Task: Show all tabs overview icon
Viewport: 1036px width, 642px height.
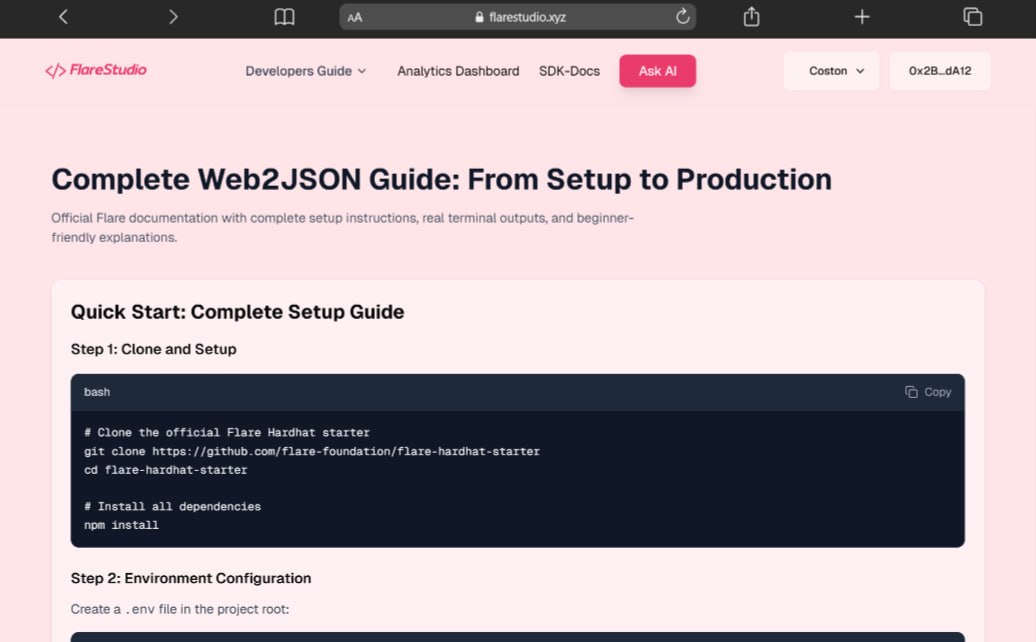Action: click(973, 17)
